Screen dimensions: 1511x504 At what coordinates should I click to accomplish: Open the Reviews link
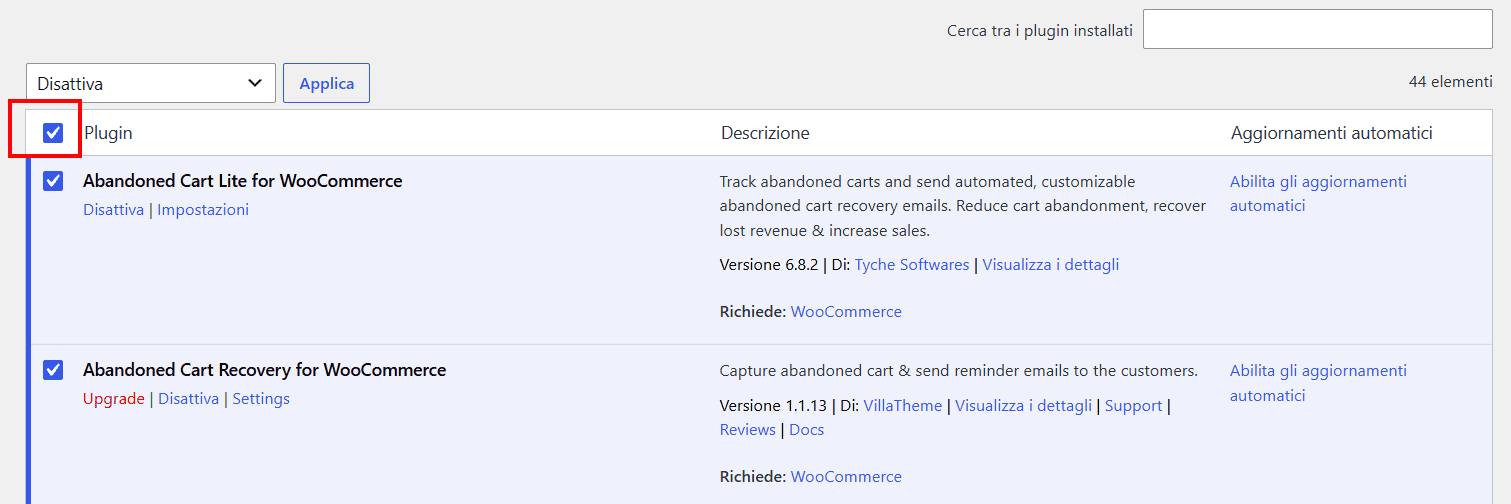(x=748, y=430)
